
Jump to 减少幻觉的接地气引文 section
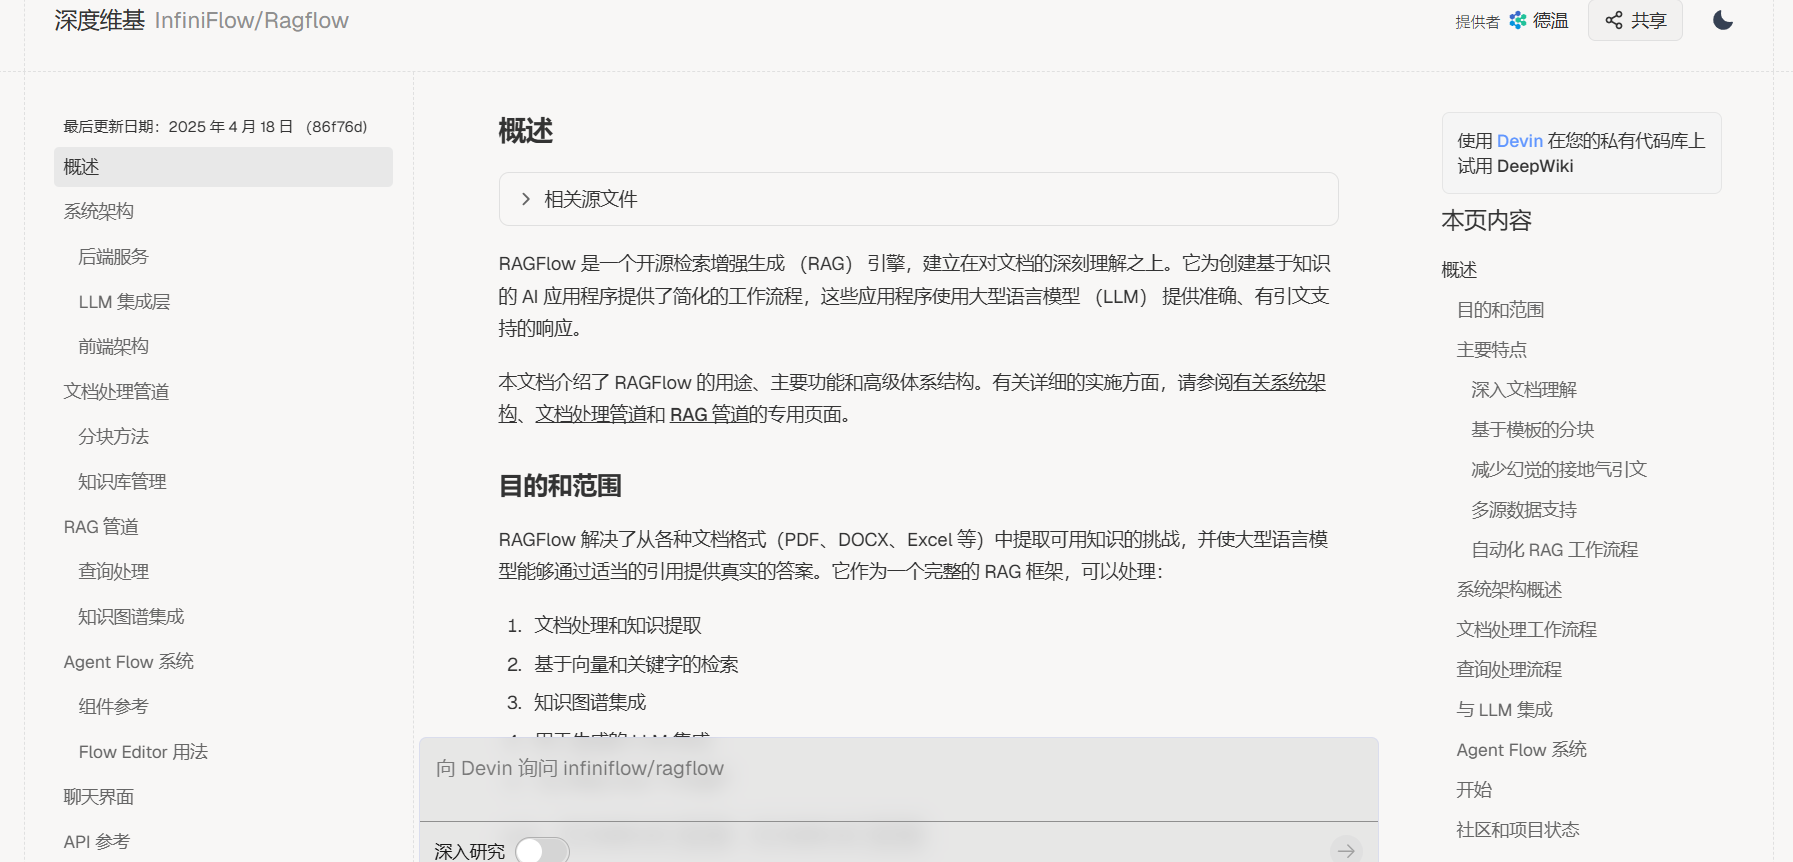pos(1559,469)
